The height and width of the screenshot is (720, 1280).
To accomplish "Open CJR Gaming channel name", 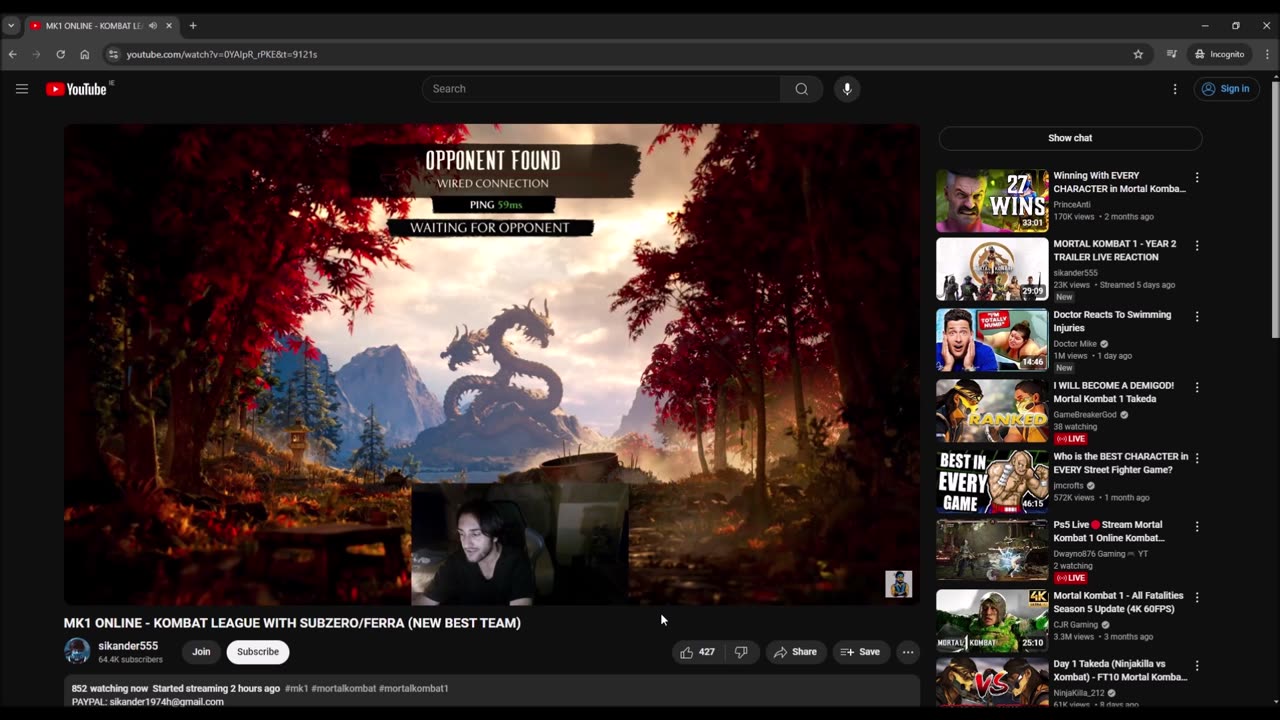I will coord(1076,625).
